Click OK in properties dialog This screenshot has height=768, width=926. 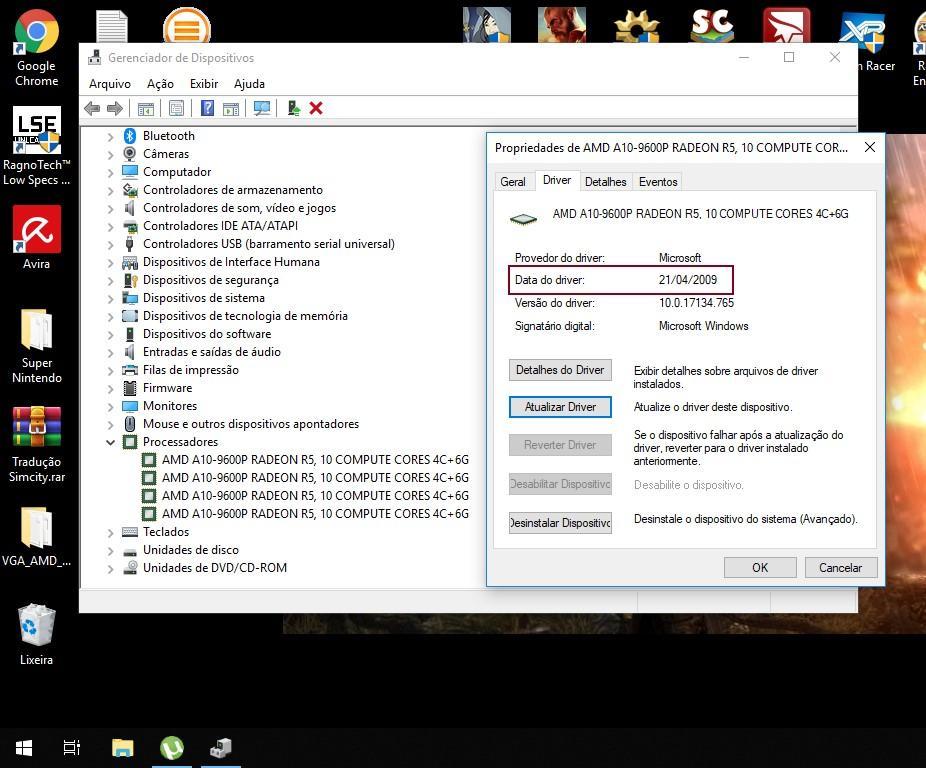tap(760, 568)
